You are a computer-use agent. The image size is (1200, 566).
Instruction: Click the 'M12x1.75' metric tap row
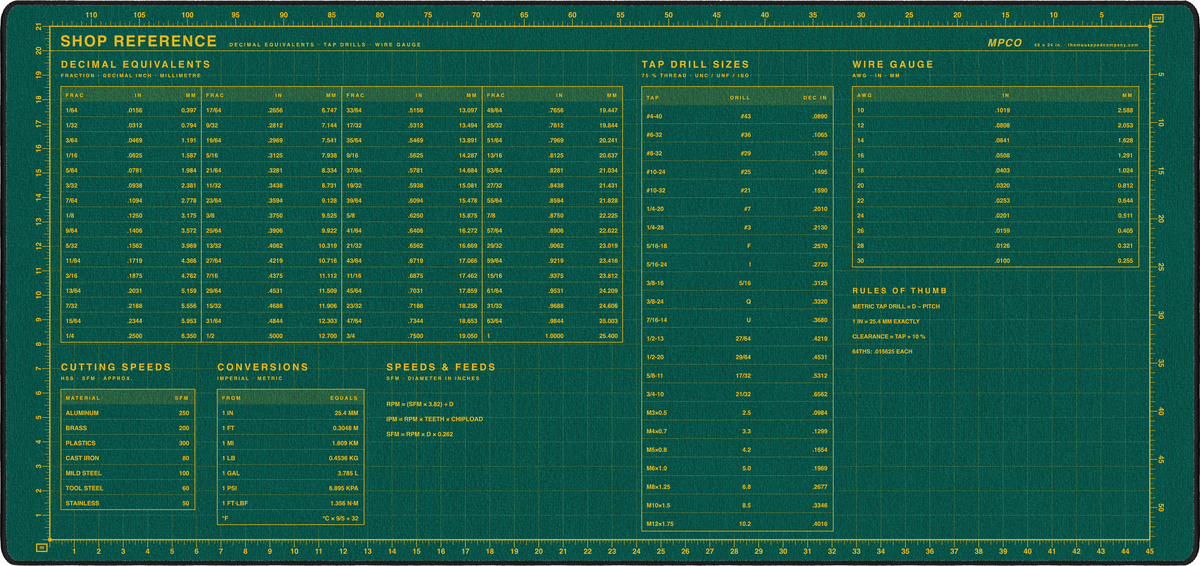pyautogui.click(x=737, y=524)
